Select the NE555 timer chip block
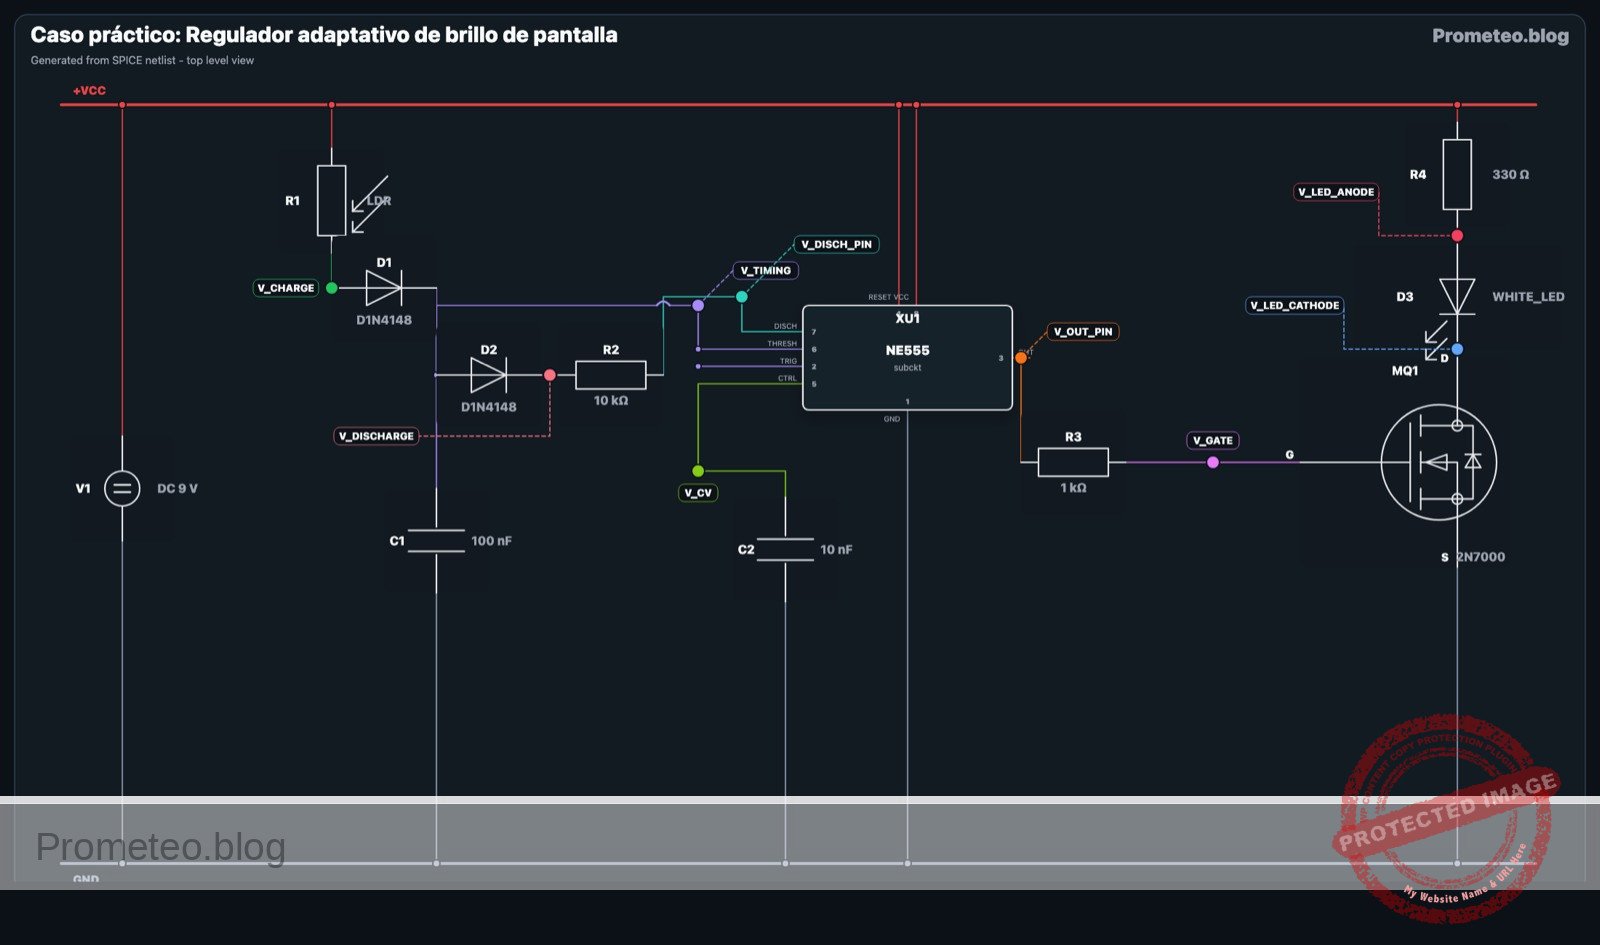This screenshot has height=945, width=1600. (x=907, y=358)
